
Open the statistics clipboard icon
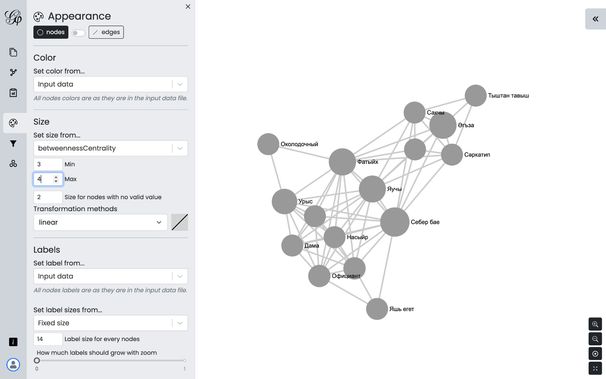(x=13, y=93)
